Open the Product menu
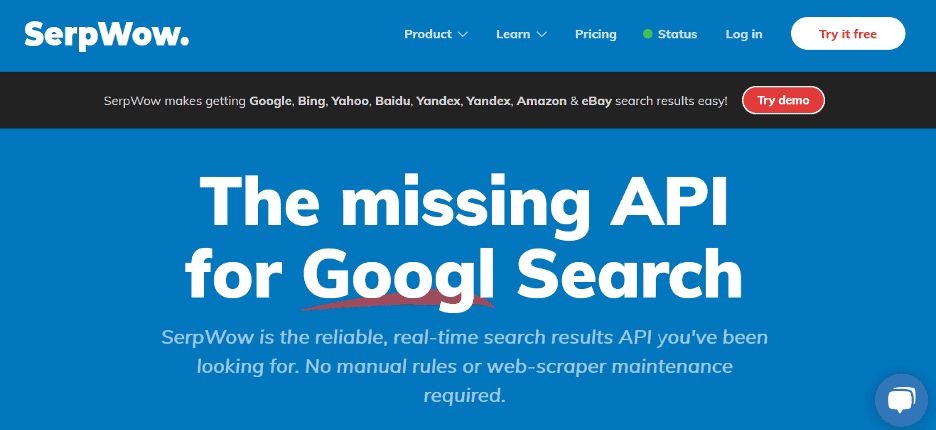 pos(428,34)
